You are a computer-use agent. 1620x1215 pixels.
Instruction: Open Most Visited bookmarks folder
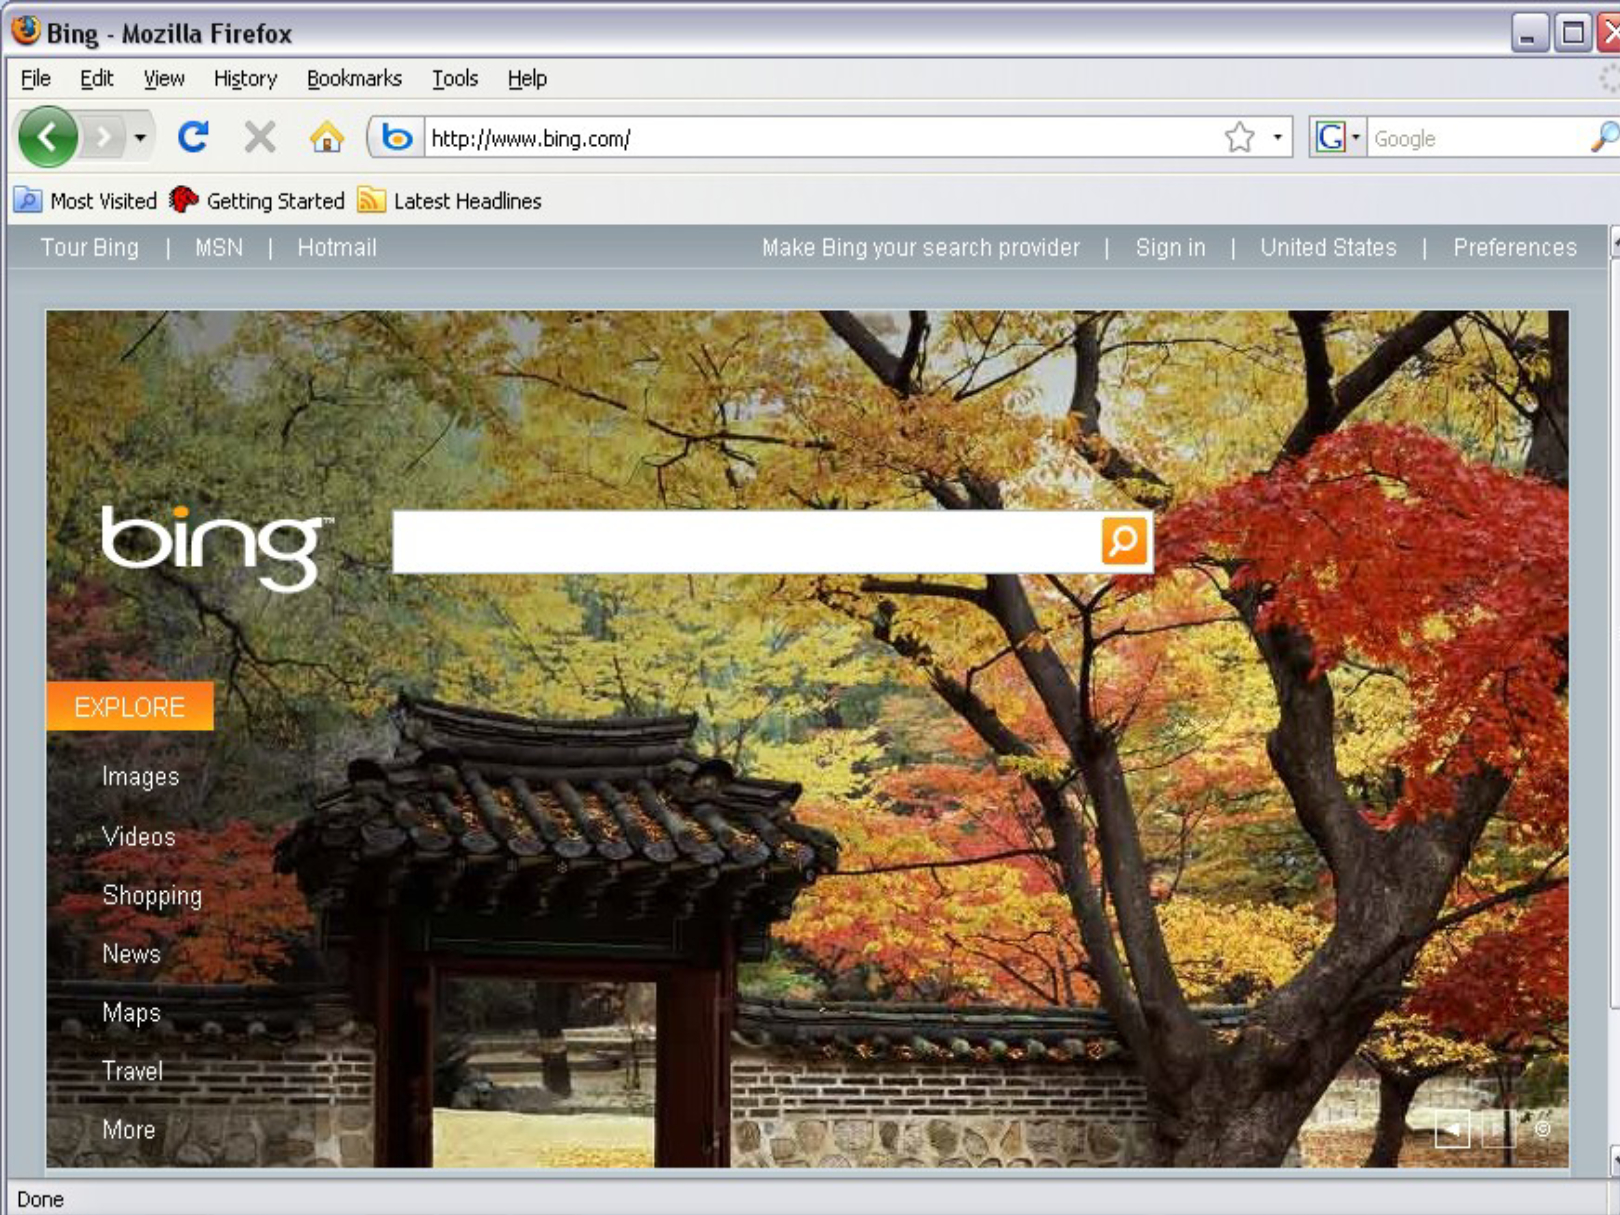(86, 201)
